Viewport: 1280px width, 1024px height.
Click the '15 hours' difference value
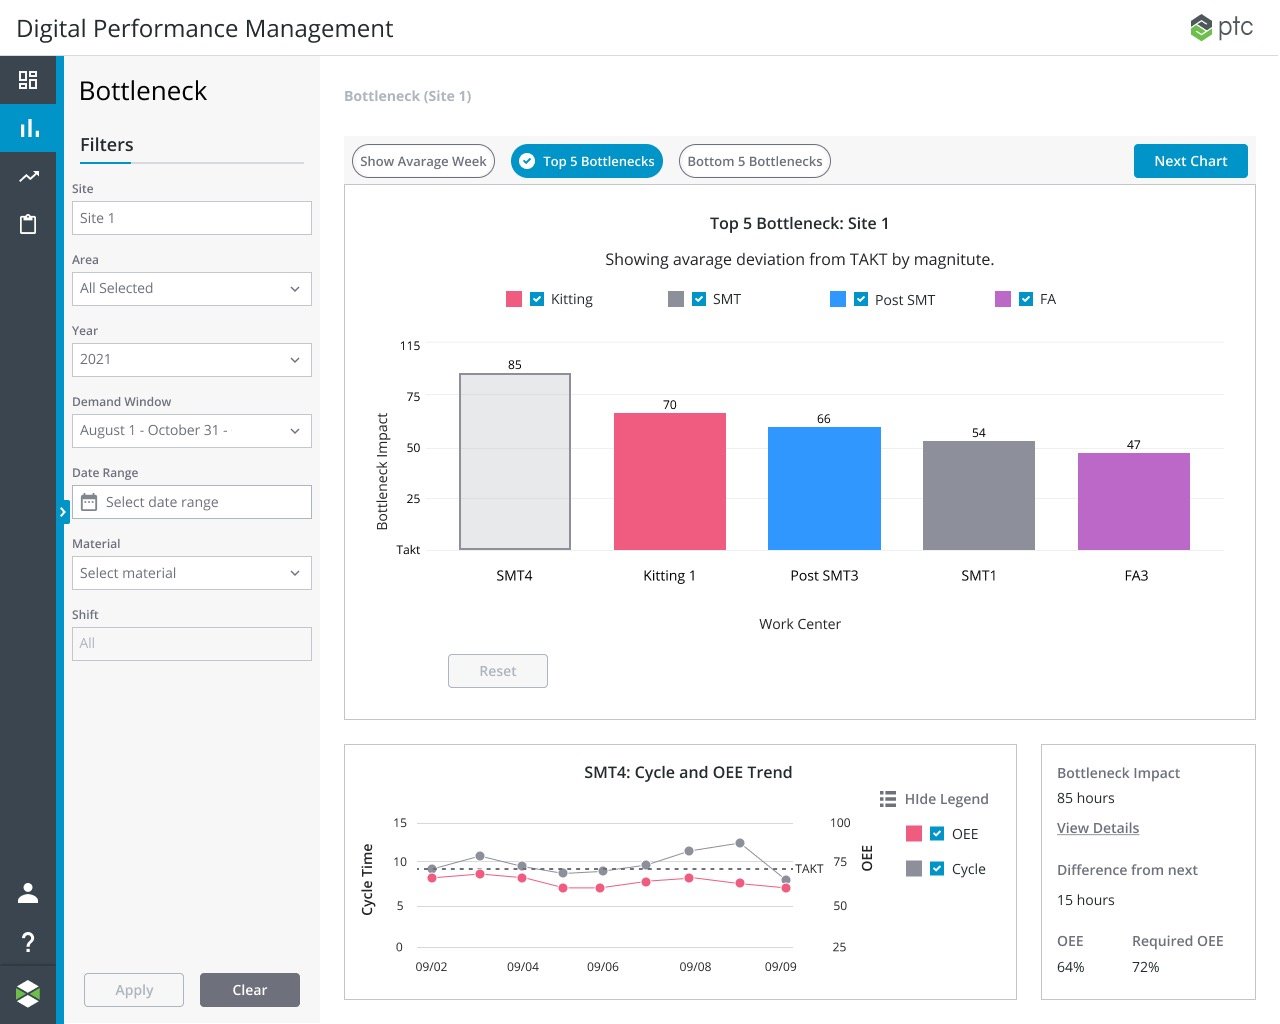(x=1086, y=900)
